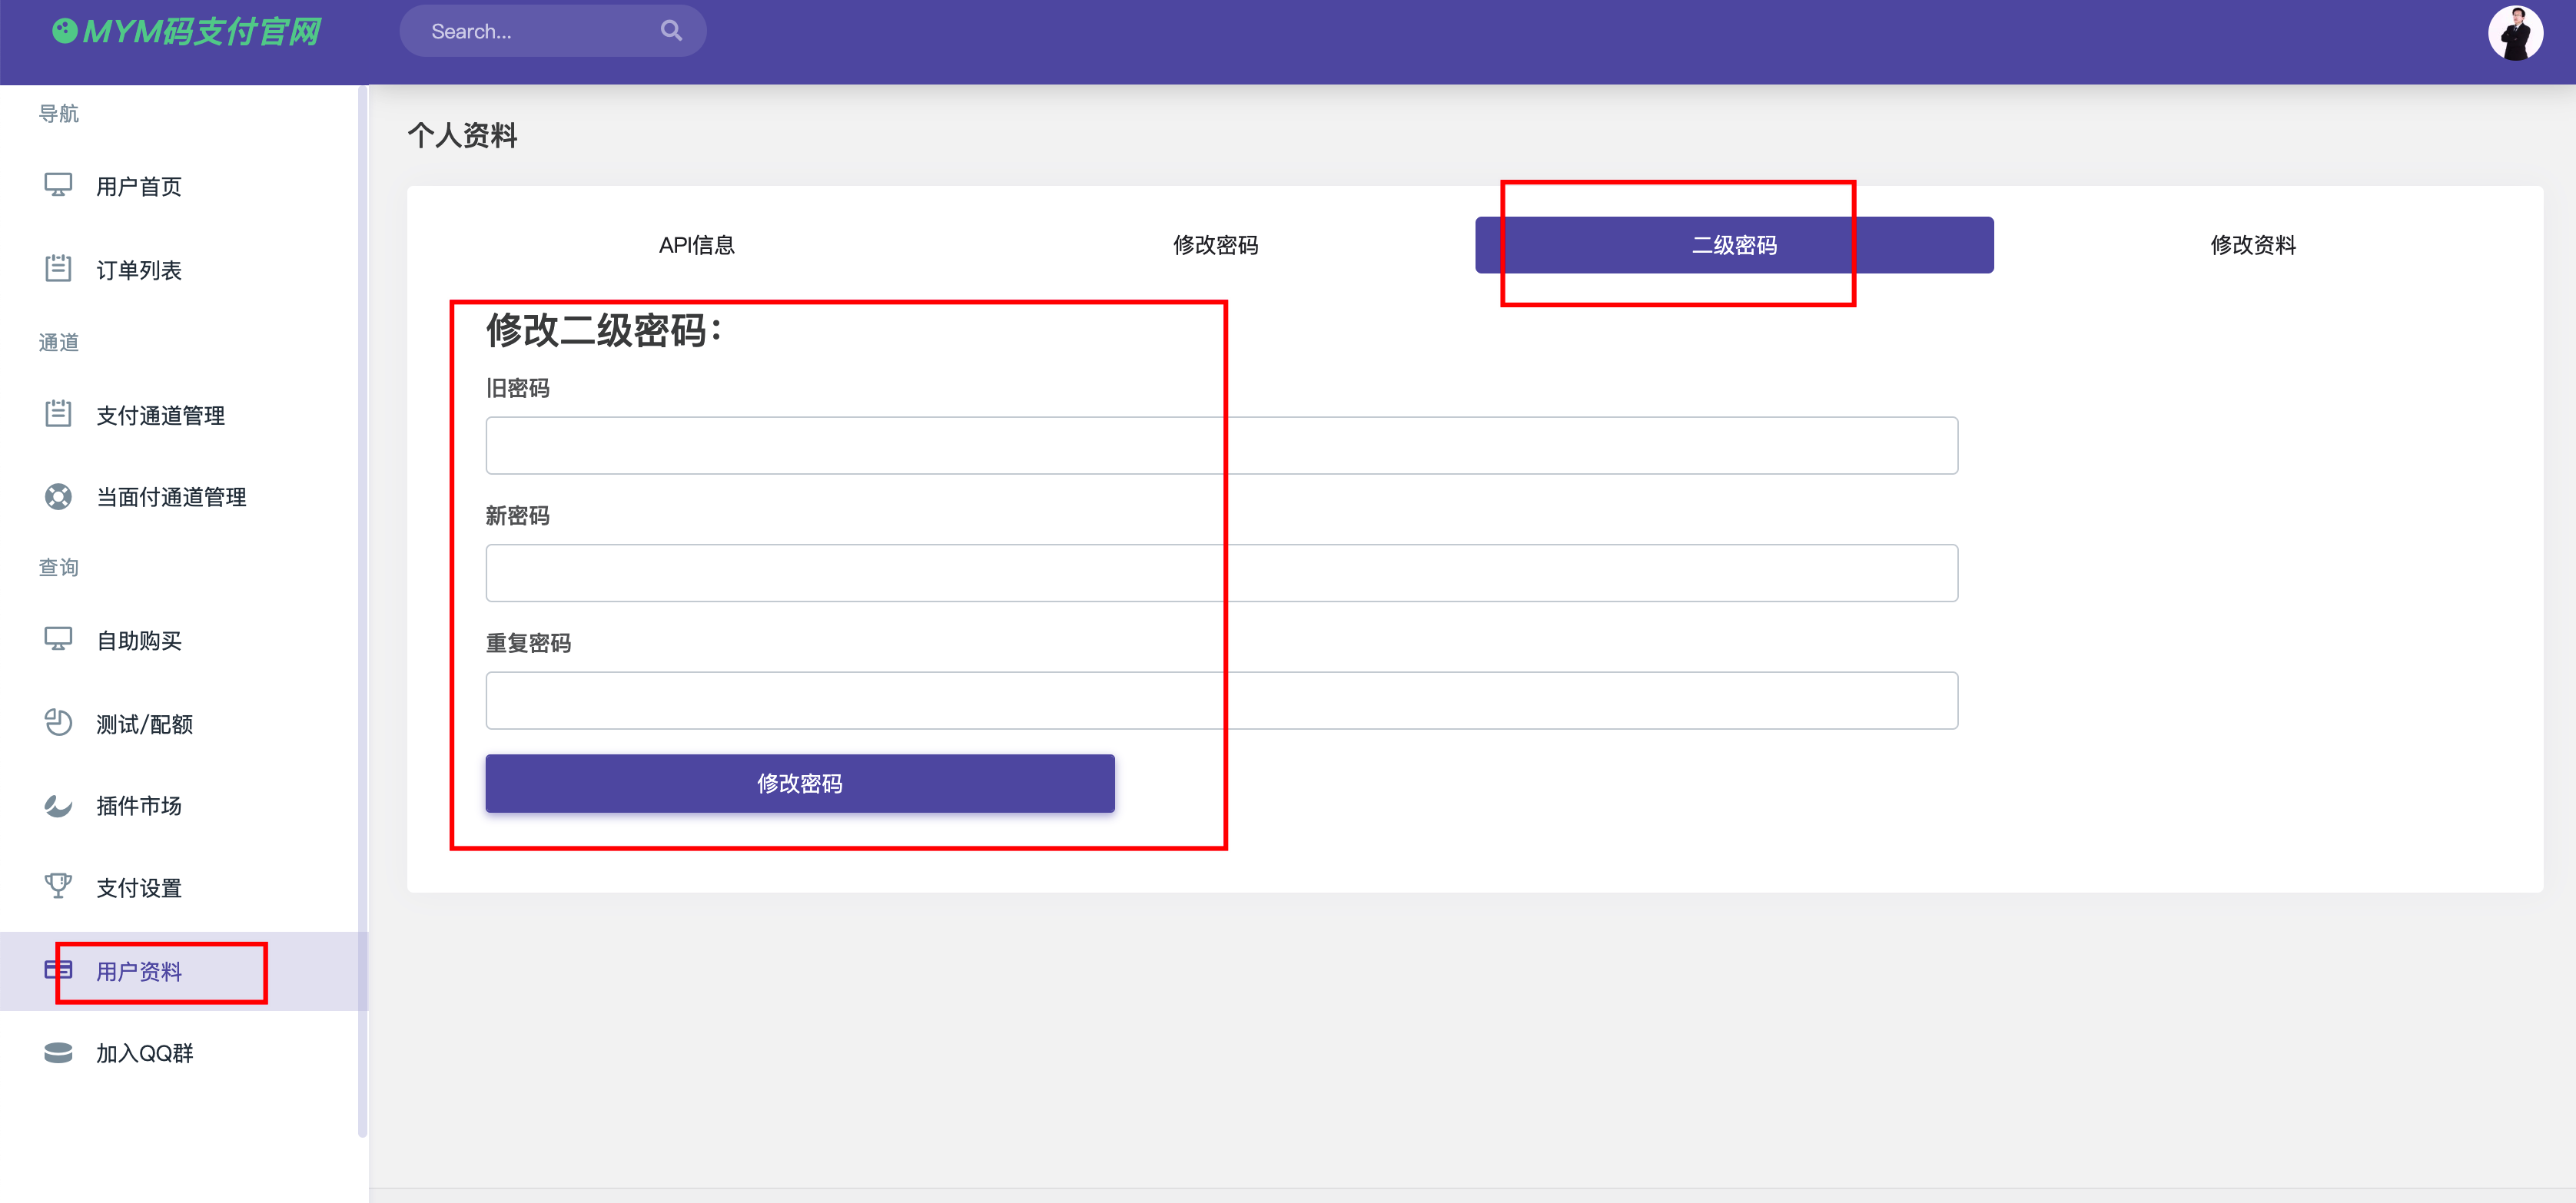Switch to the 修改资料 tab
Screen dimensions: 2576x1203
coord(2252,245)
